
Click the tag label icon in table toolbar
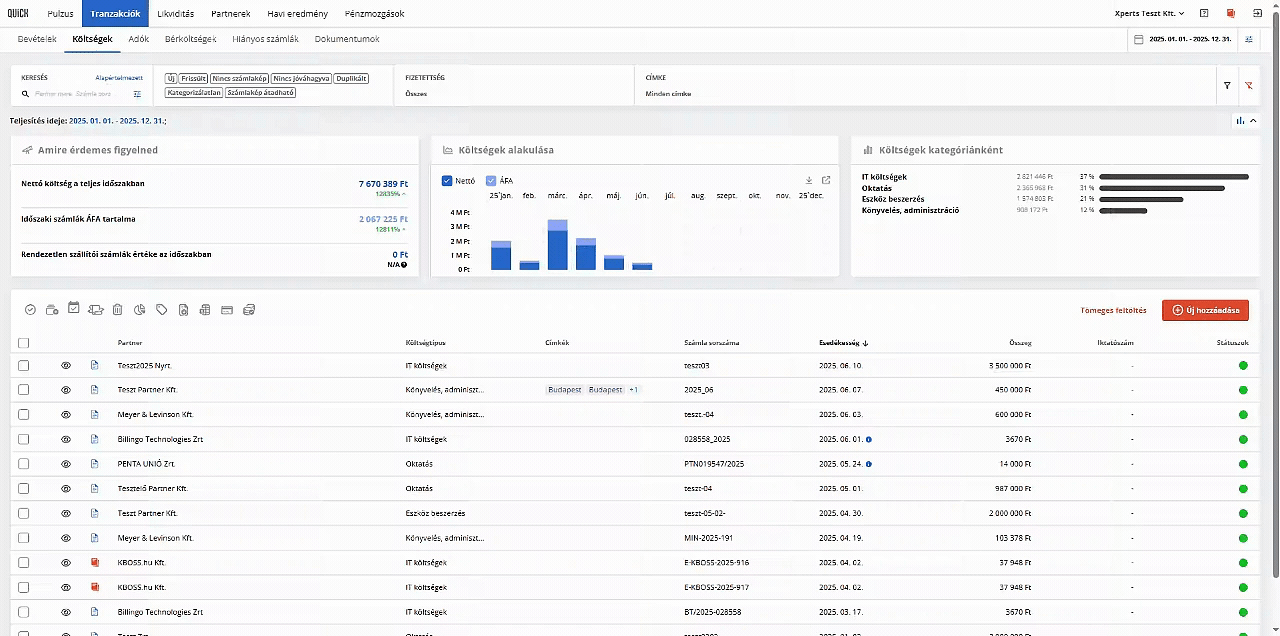162,310
